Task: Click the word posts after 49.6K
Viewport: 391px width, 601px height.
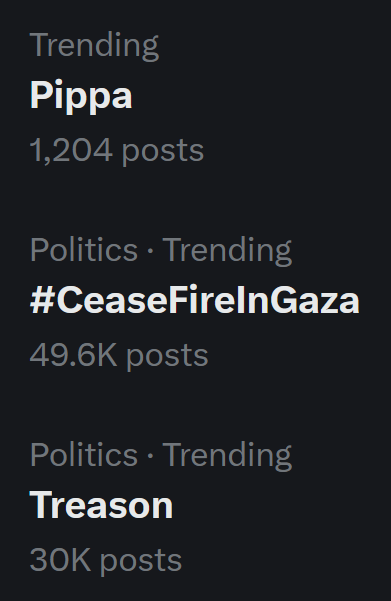Action: 167,357
